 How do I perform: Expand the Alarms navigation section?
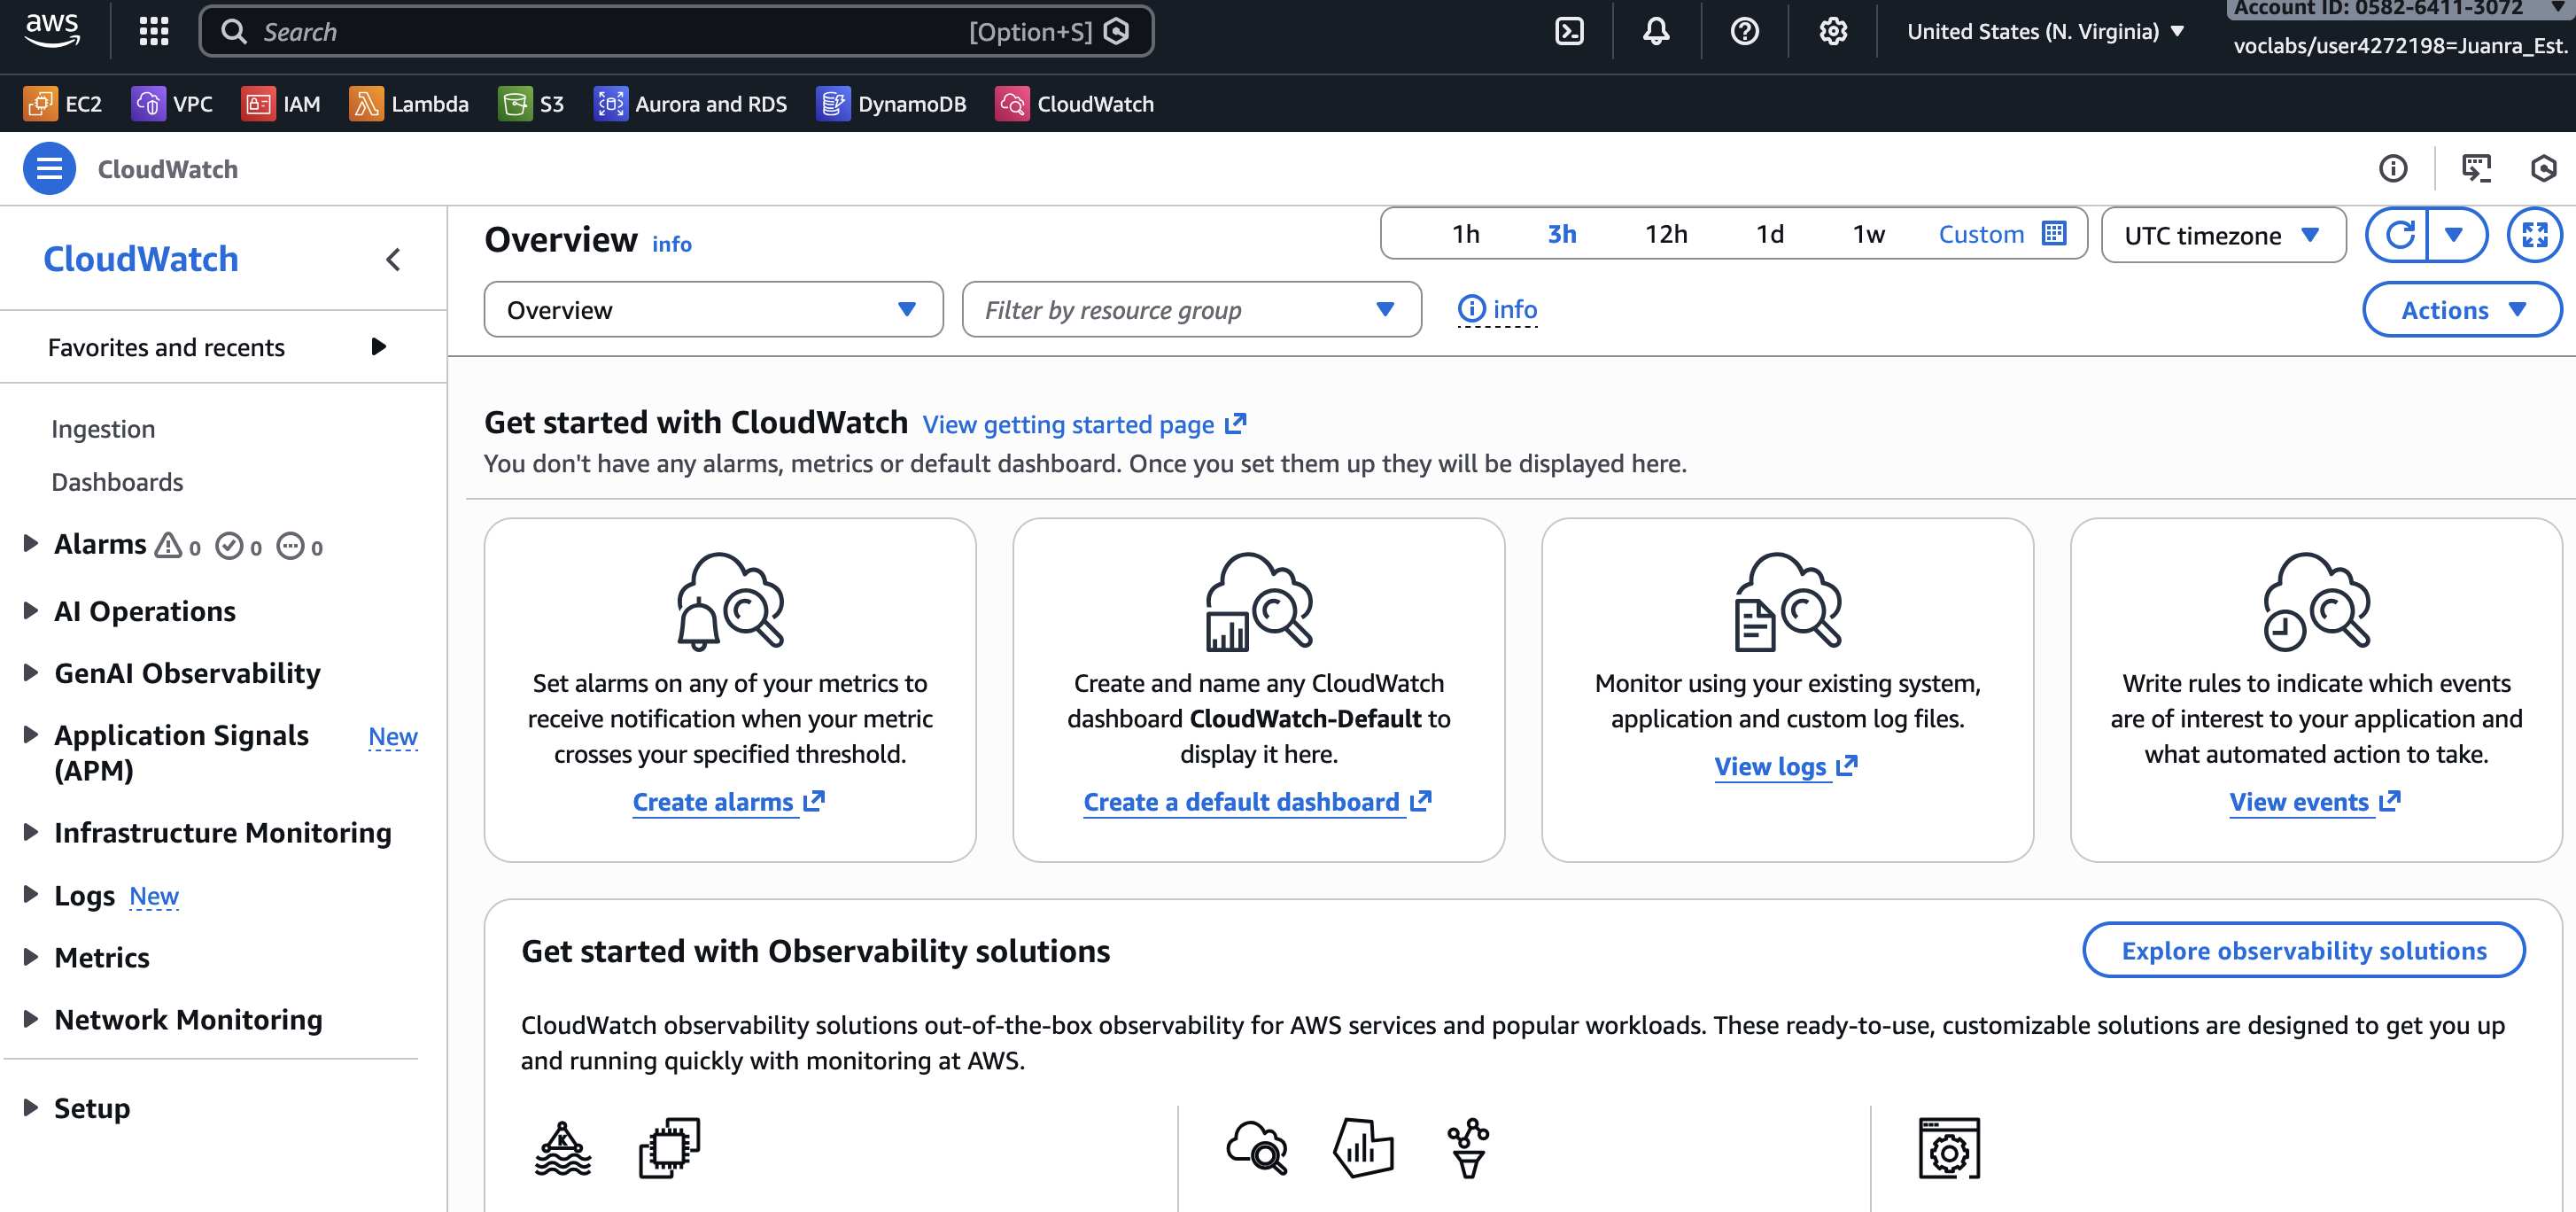31,543
